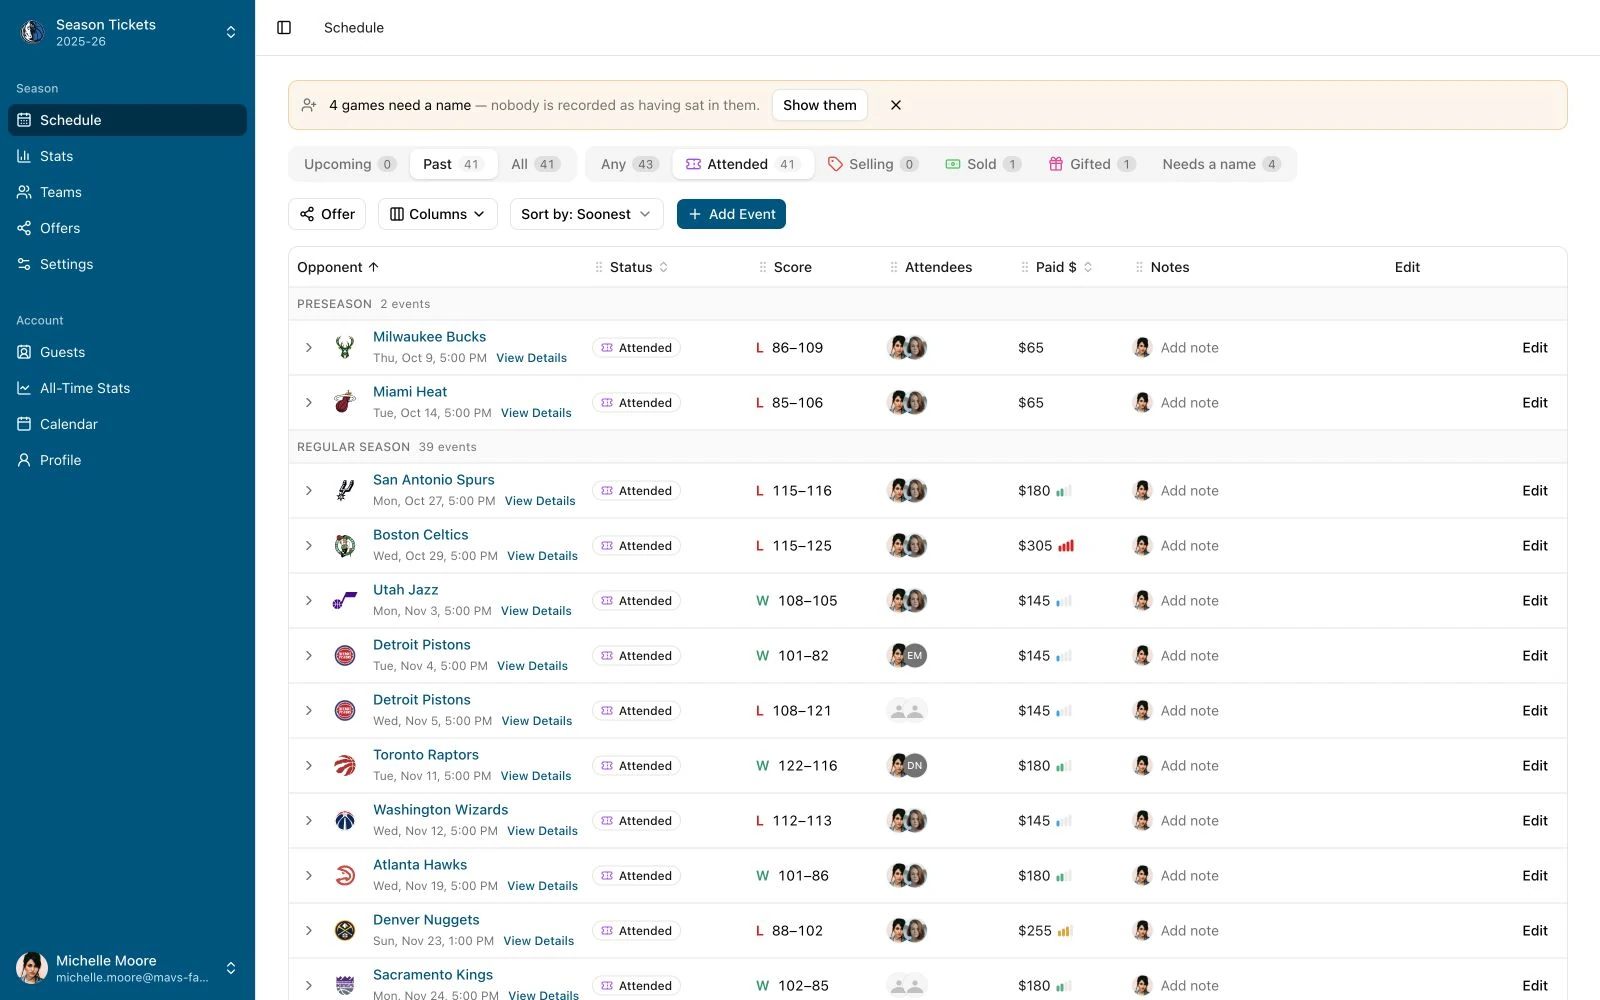Click the San Antonio Spurs logo
This screenshot has width=1600, height=1000.
pos(345,491)
